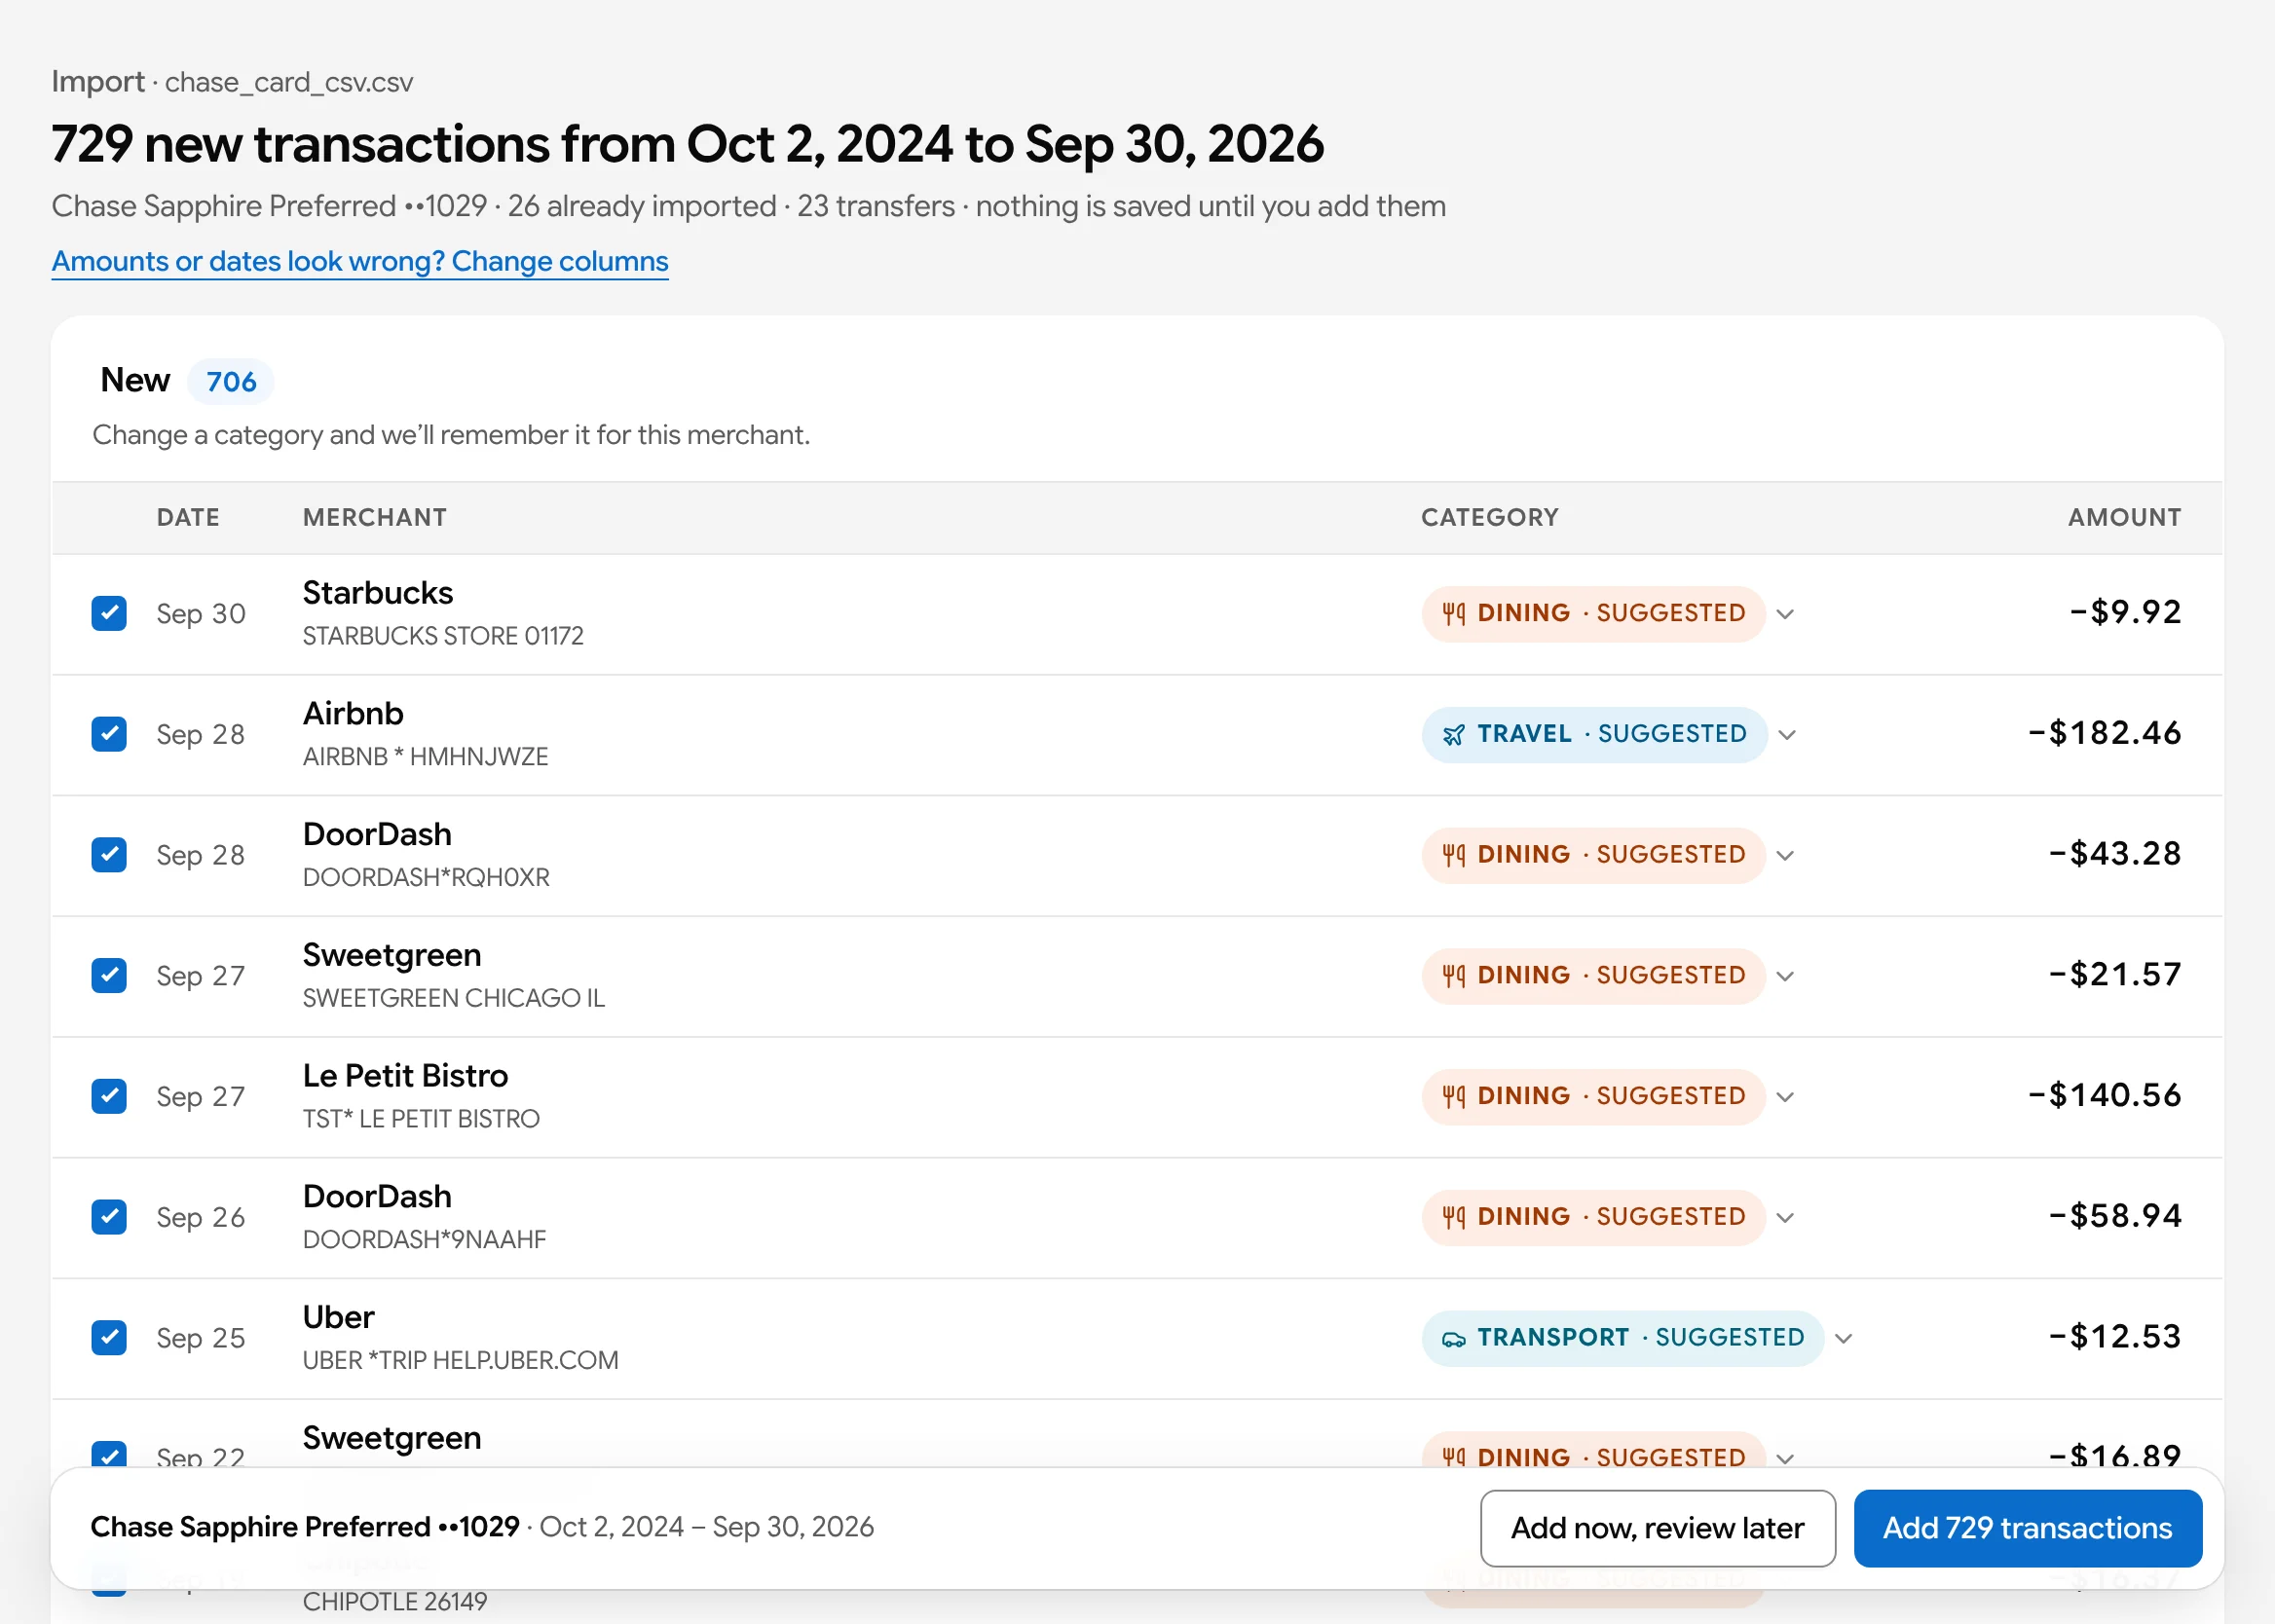Click the AMOUNT column header
The width and height of the screenshot is (2275, 1624).
click(2124, 517)
